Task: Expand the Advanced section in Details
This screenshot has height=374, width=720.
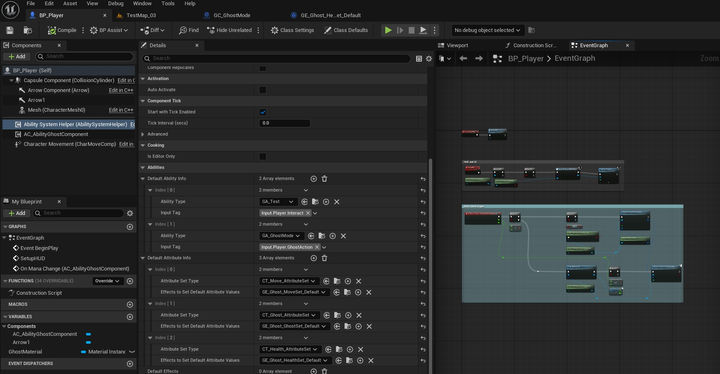Action: pyautogui.click(x=143, y=134)
